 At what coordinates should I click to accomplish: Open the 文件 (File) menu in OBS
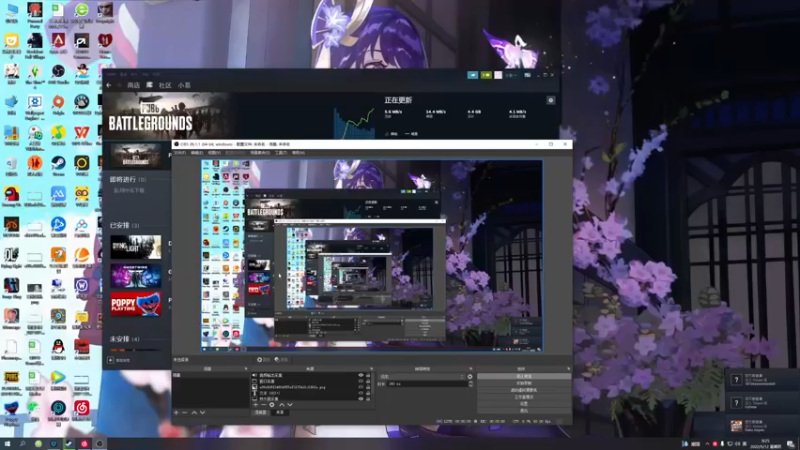[x=180, y=153]
